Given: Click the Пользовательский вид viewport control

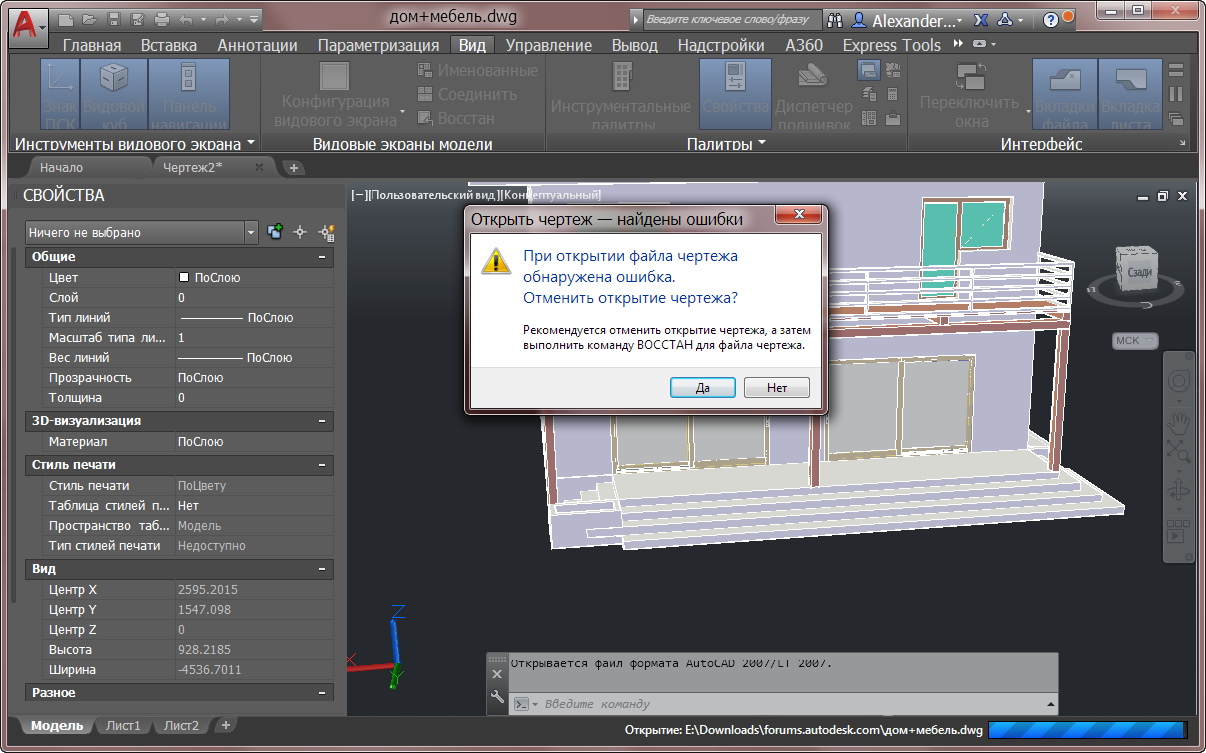Looking at the screenshot, I should tap(432, 195).
